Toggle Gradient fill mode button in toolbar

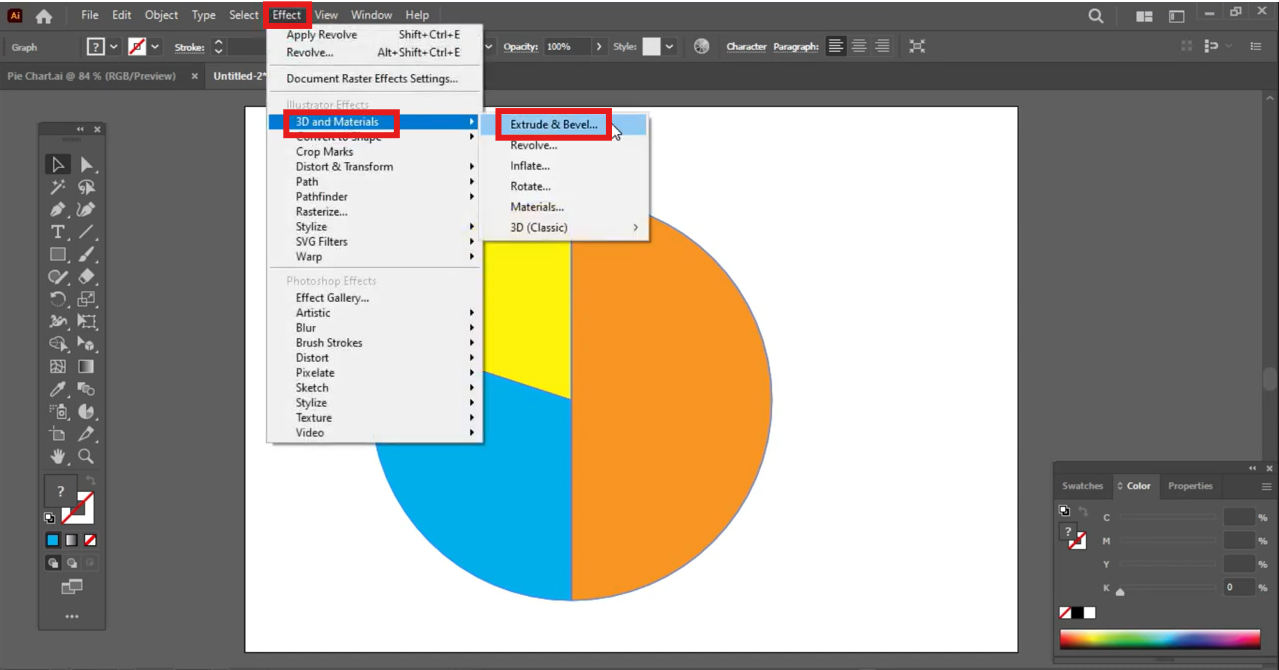[72, 540]
